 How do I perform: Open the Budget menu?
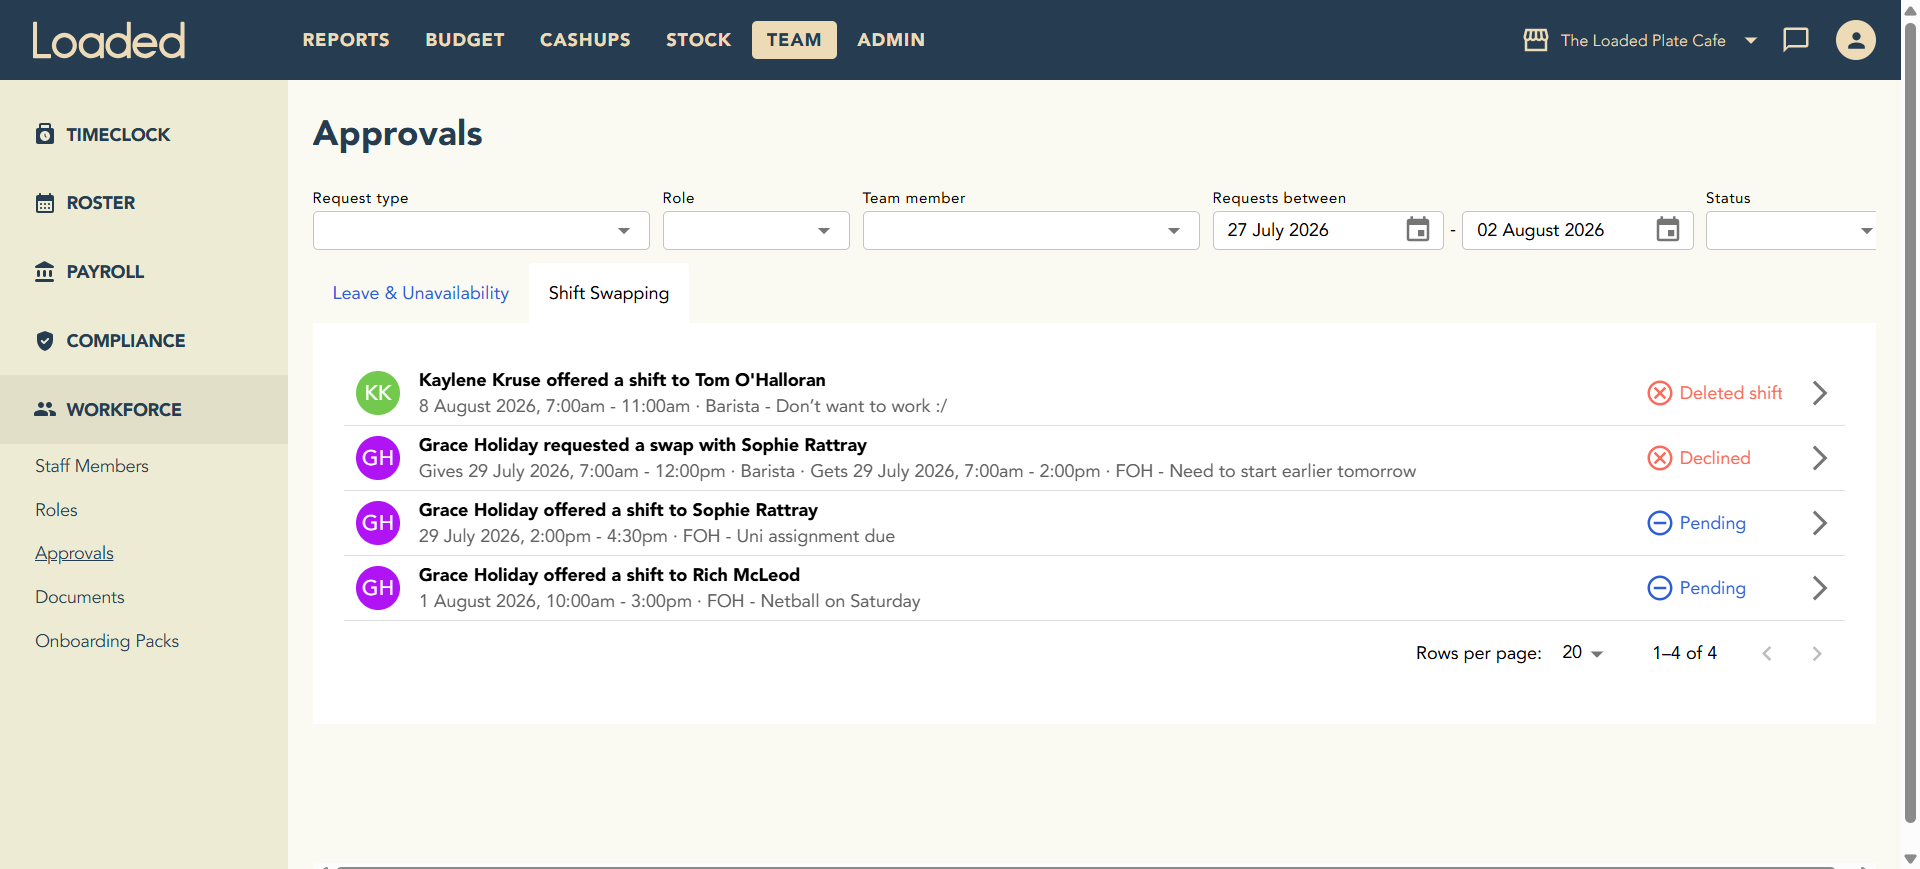pos(465,40)
